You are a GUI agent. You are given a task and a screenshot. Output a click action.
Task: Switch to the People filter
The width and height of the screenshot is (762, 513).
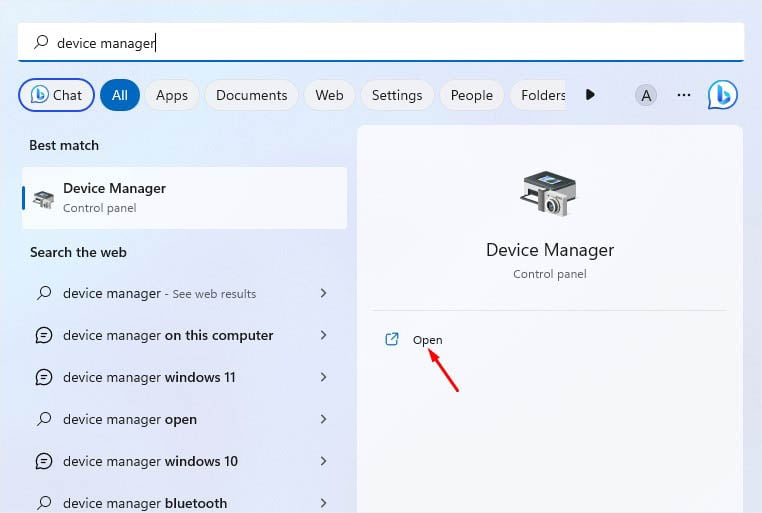471,95
